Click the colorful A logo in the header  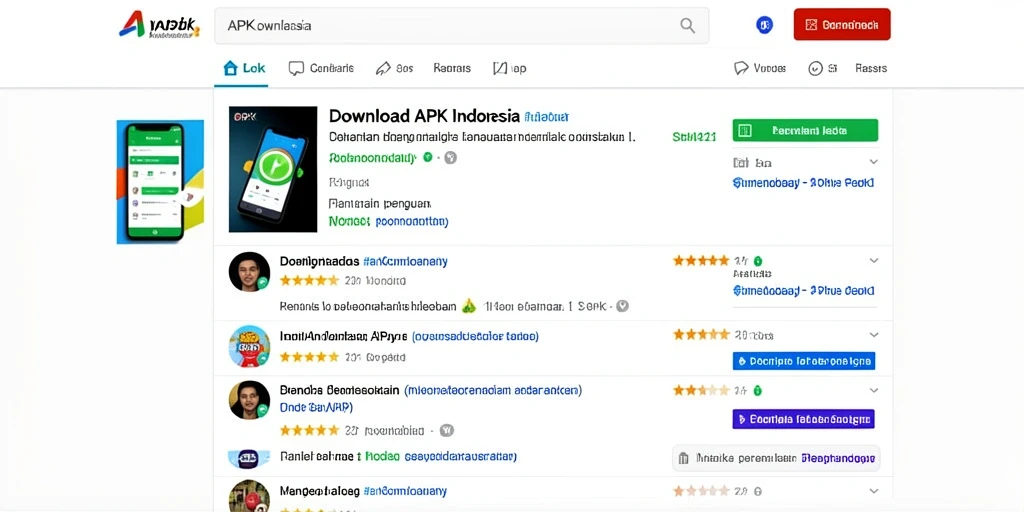point(133,24)
